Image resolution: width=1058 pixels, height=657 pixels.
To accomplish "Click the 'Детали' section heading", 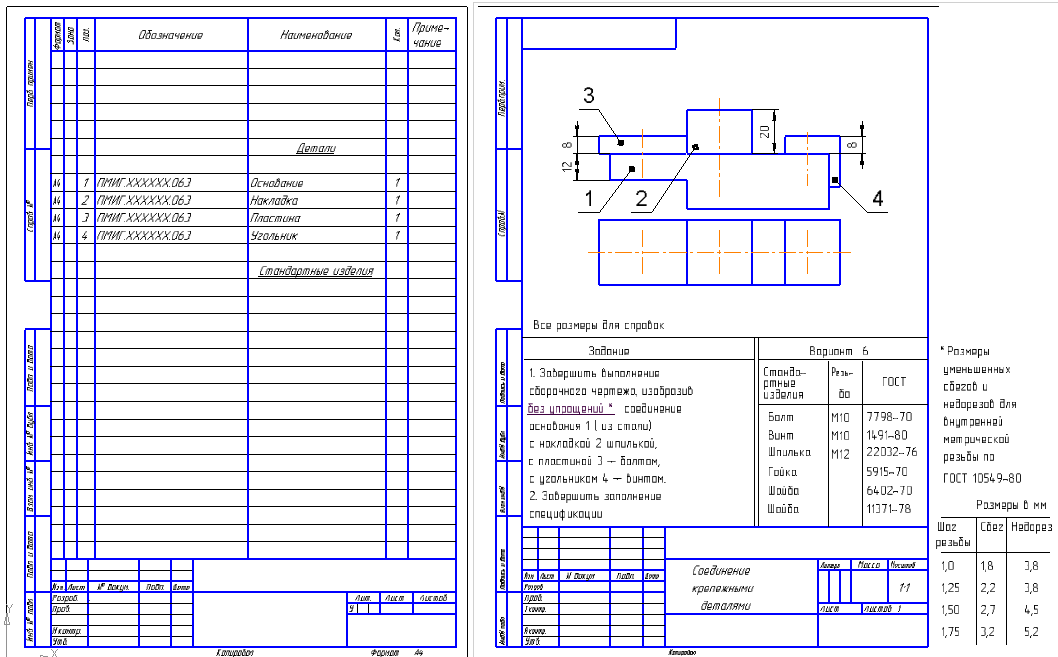I will tap(316, 149).
